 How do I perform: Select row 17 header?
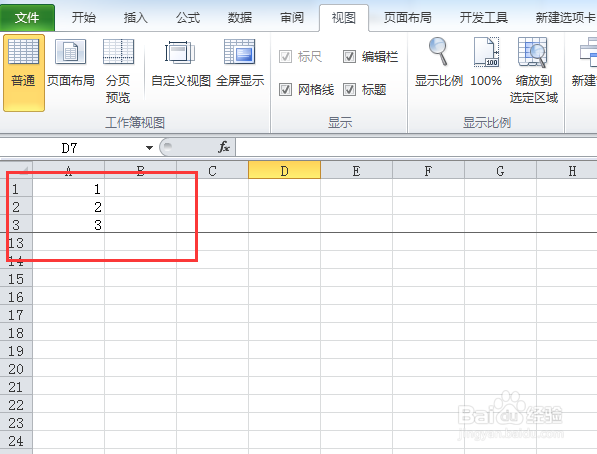click(x=16, y=314)
